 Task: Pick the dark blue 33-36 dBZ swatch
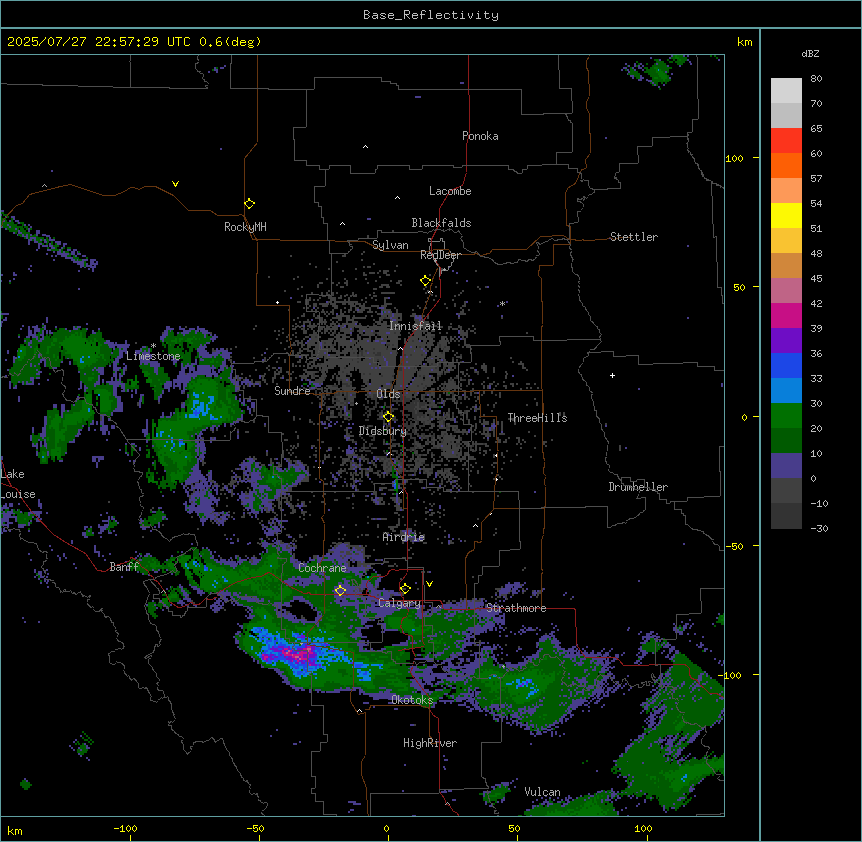click(x=786, y=365)
